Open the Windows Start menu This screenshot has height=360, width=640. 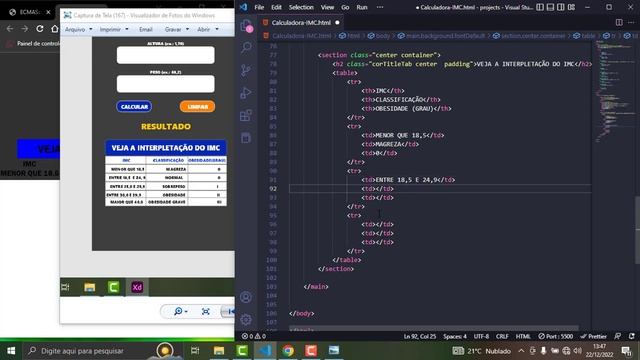click(x=11, y=351)
